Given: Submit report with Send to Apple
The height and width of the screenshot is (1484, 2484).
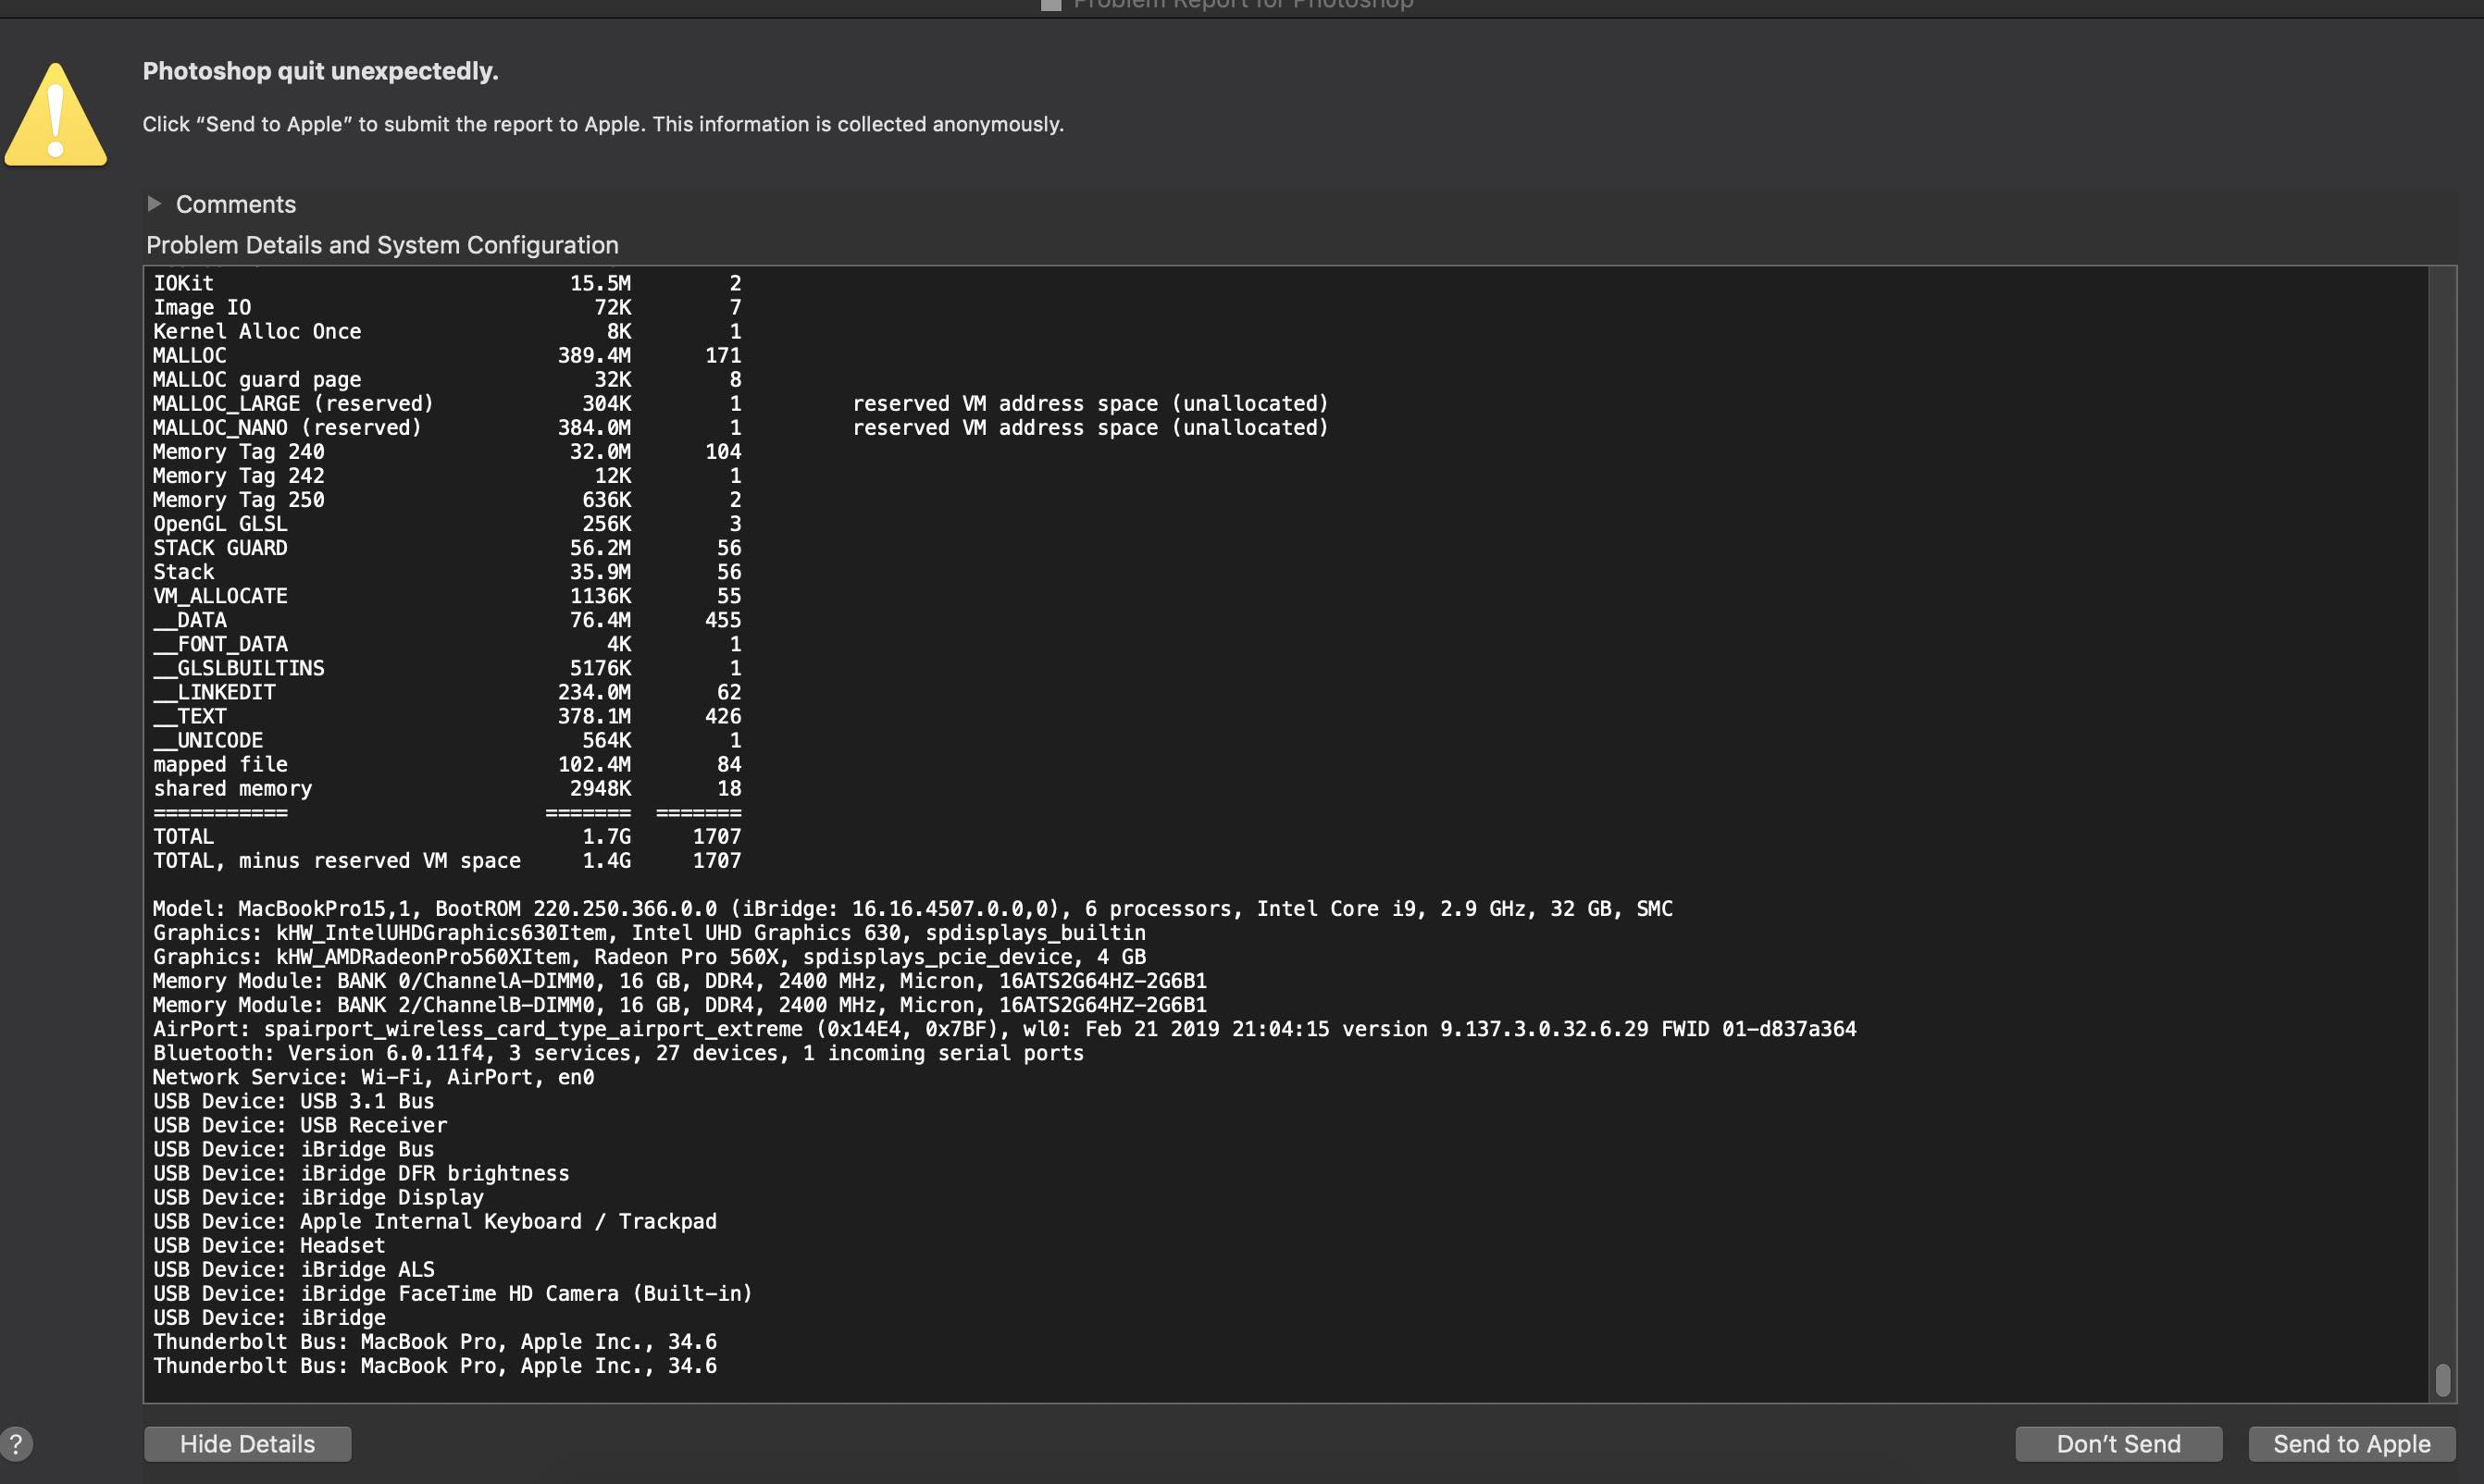Looking at the screenshot, I should tap(2351, 1443).
